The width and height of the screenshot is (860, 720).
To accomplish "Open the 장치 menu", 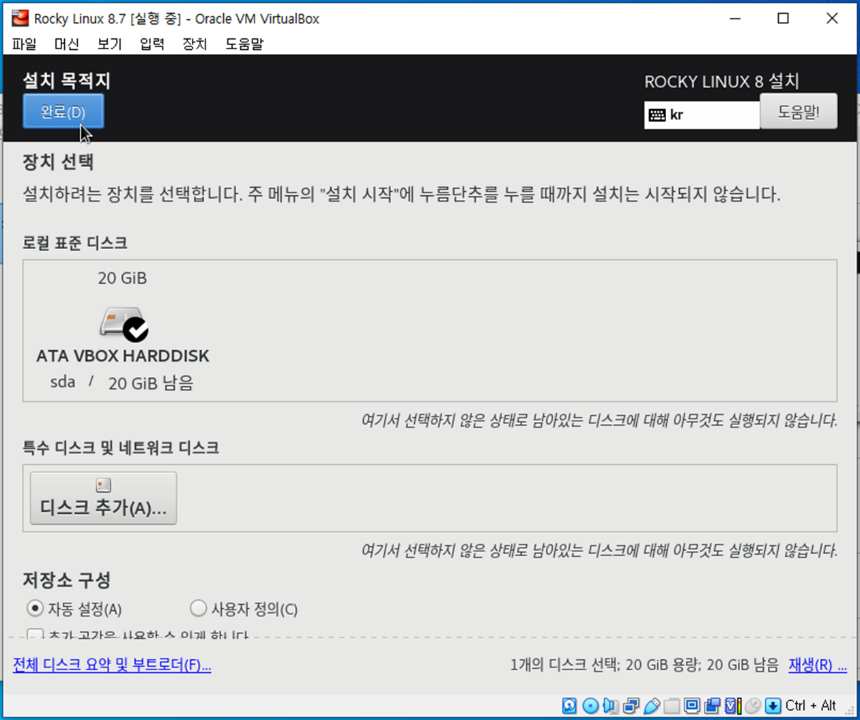I will pos(193,44).
